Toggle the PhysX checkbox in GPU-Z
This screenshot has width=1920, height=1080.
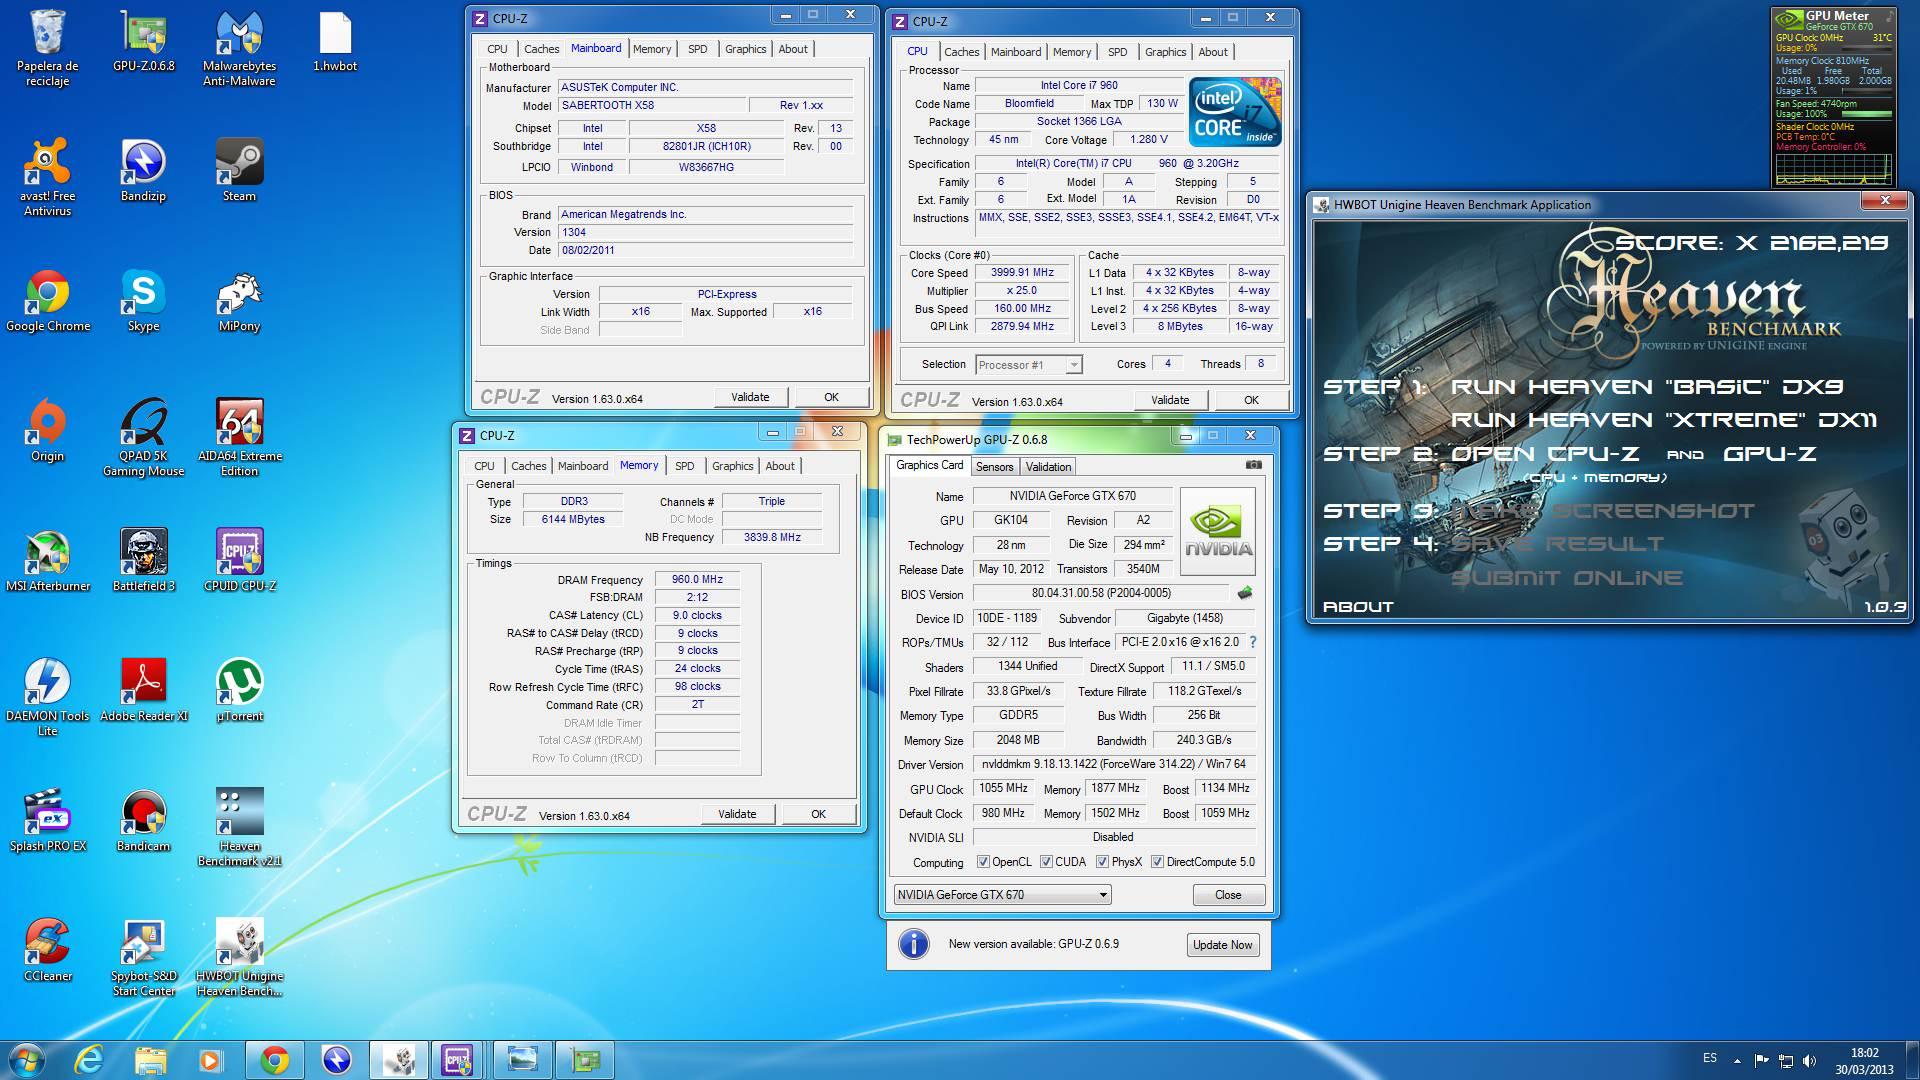point(1102,862)
